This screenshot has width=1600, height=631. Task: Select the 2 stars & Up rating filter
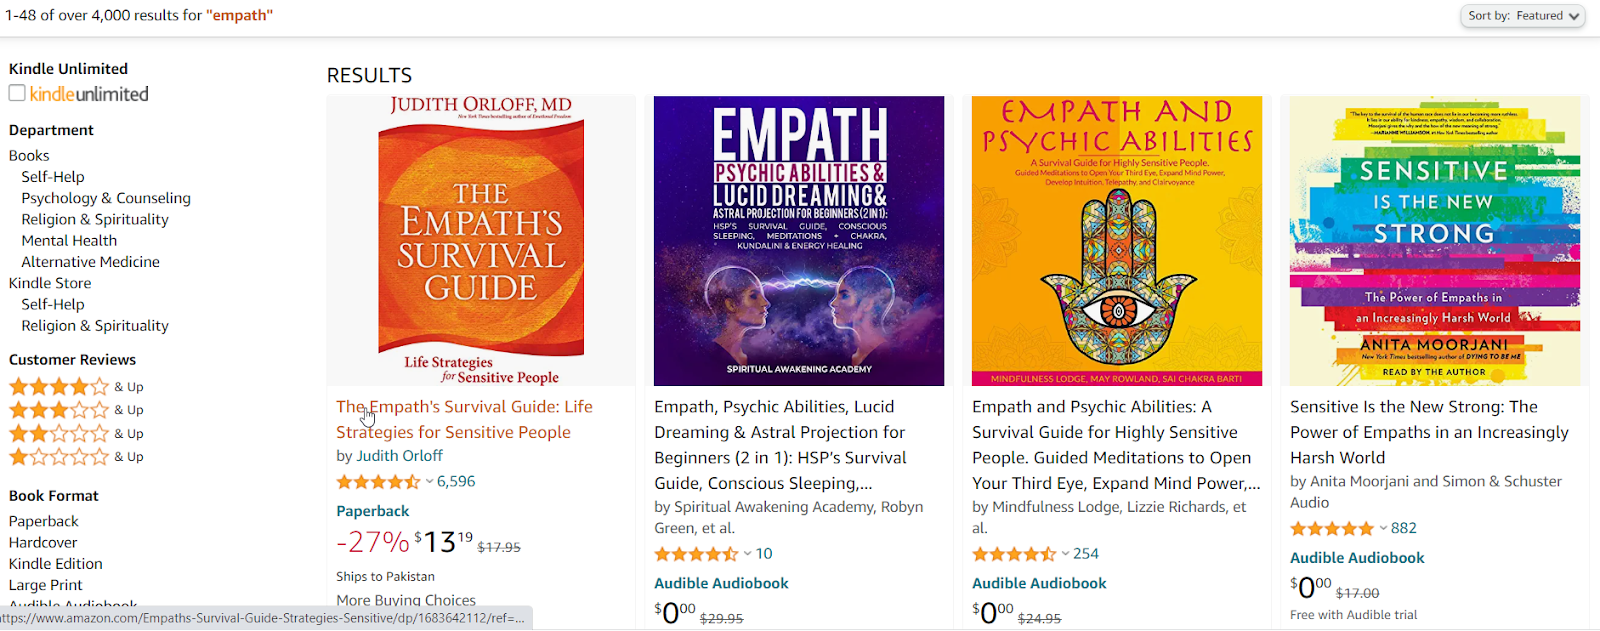[x=60, y=432]
